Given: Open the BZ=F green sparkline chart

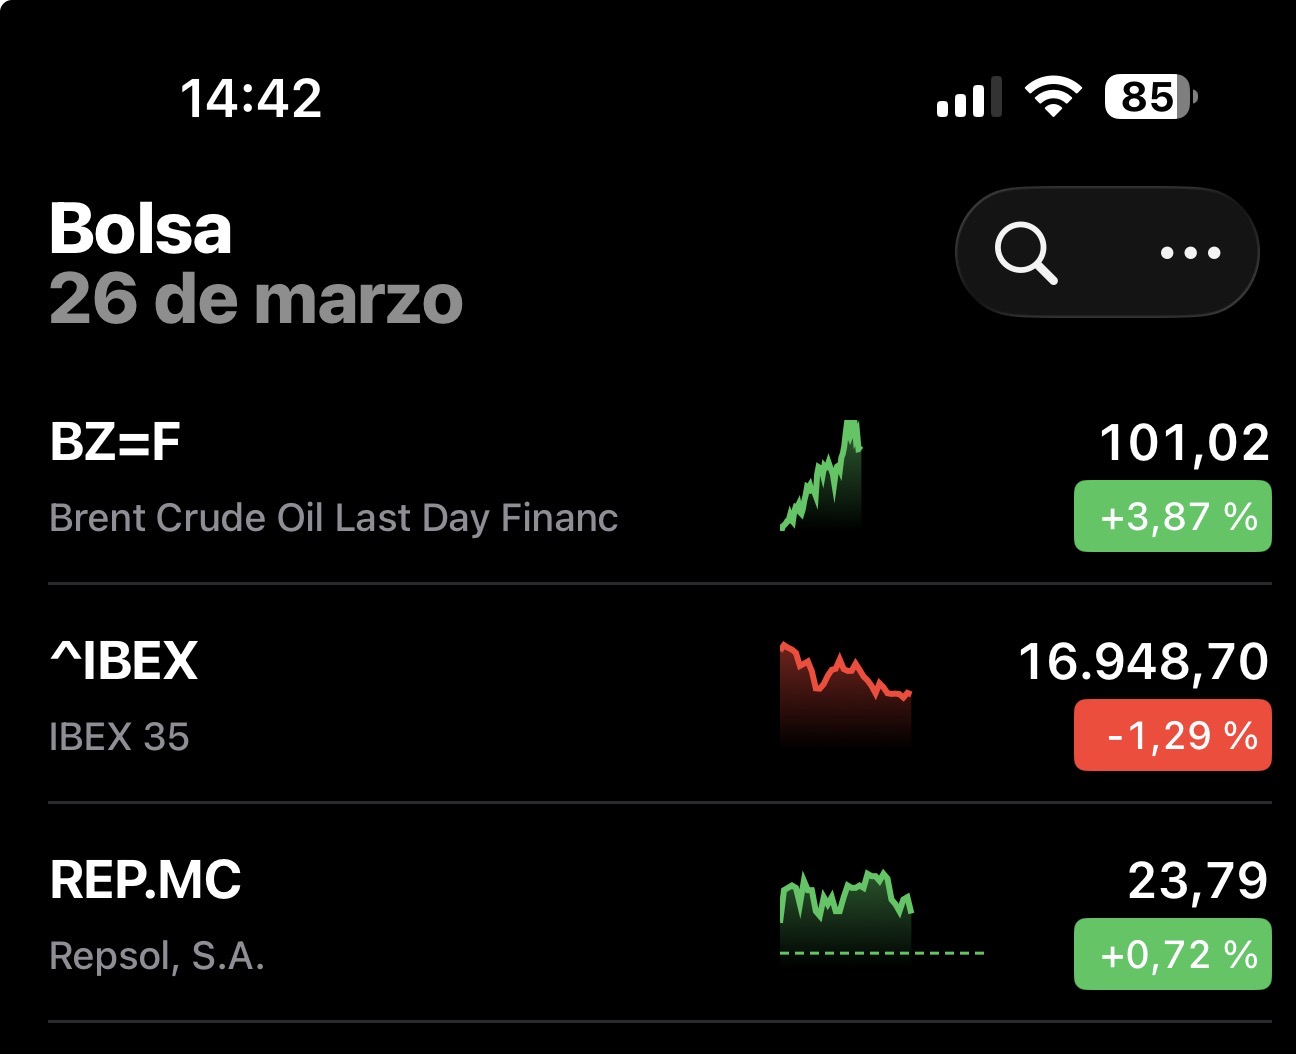Looking at the screenshot, I should point(822,476).
